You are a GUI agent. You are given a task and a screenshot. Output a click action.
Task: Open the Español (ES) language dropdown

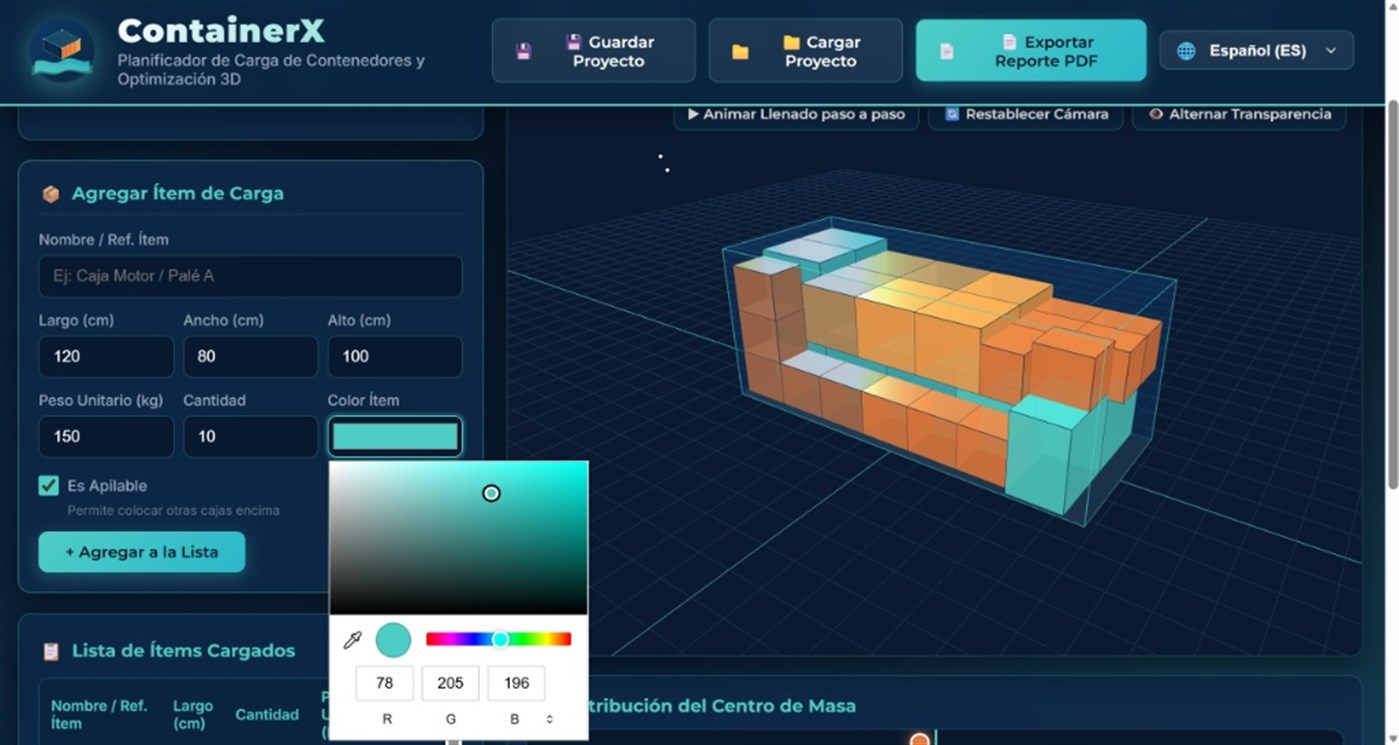(x=1257, y=51)
